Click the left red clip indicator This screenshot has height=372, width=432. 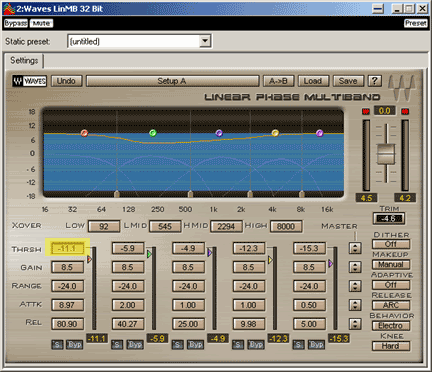(366, 111)
